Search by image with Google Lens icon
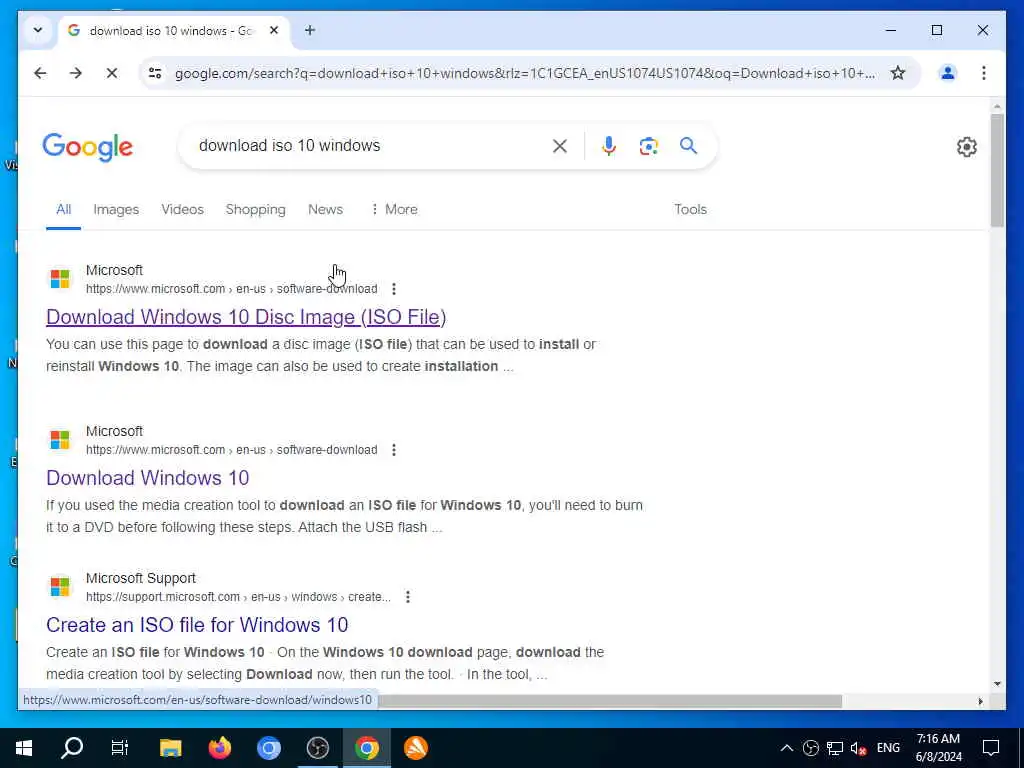This screenshot has width=1024, height=768. pos(648,146)
